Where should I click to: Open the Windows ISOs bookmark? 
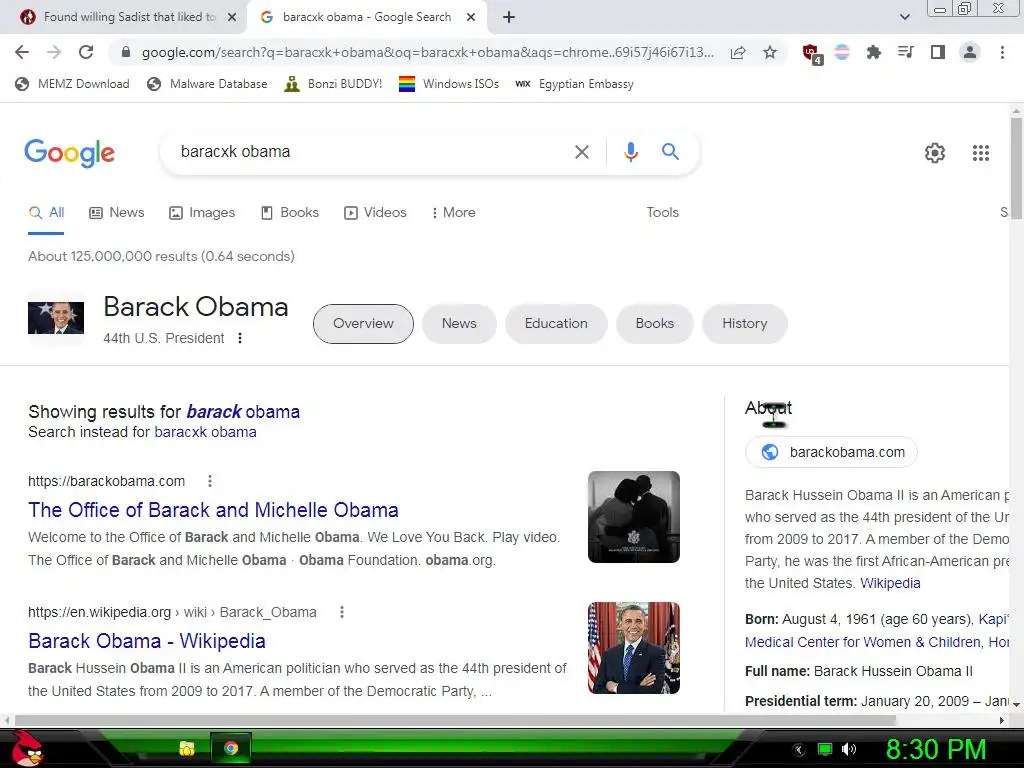(449, 84)
